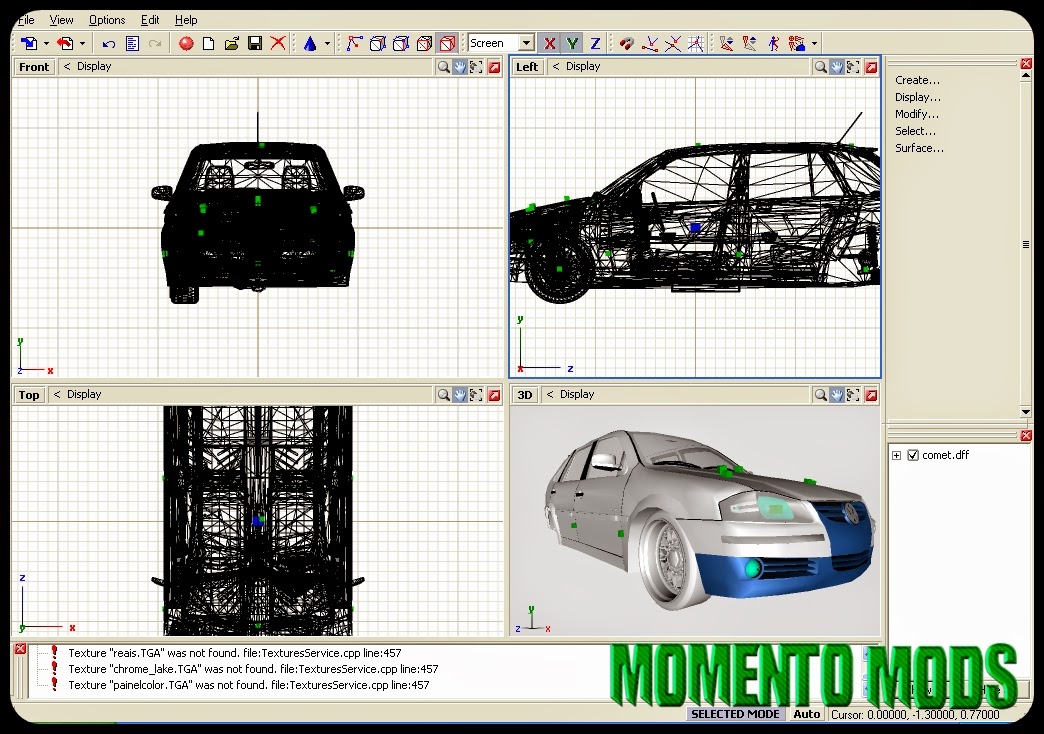
Task: Select the Save icon in the toolbar
Action: [x=255, y=43]
